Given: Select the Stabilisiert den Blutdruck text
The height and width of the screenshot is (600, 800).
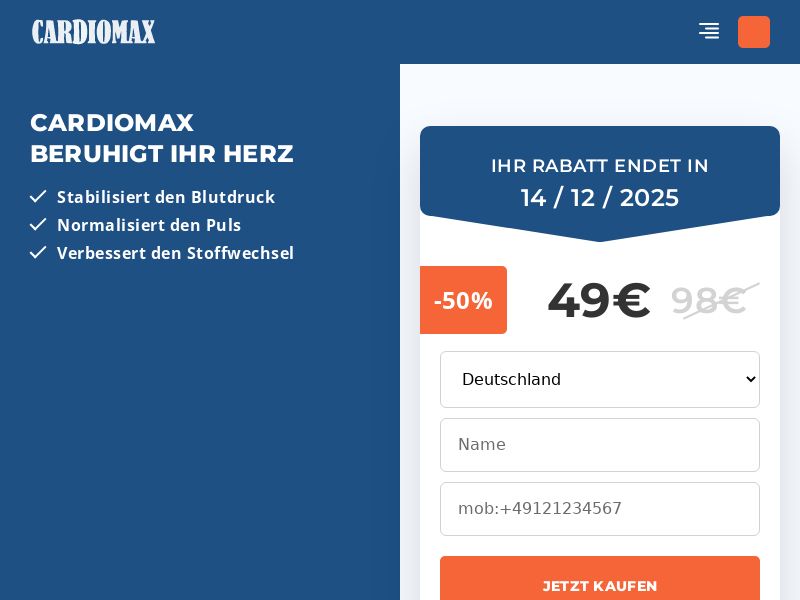Looking at the screenshot, I should coord(166,197).
